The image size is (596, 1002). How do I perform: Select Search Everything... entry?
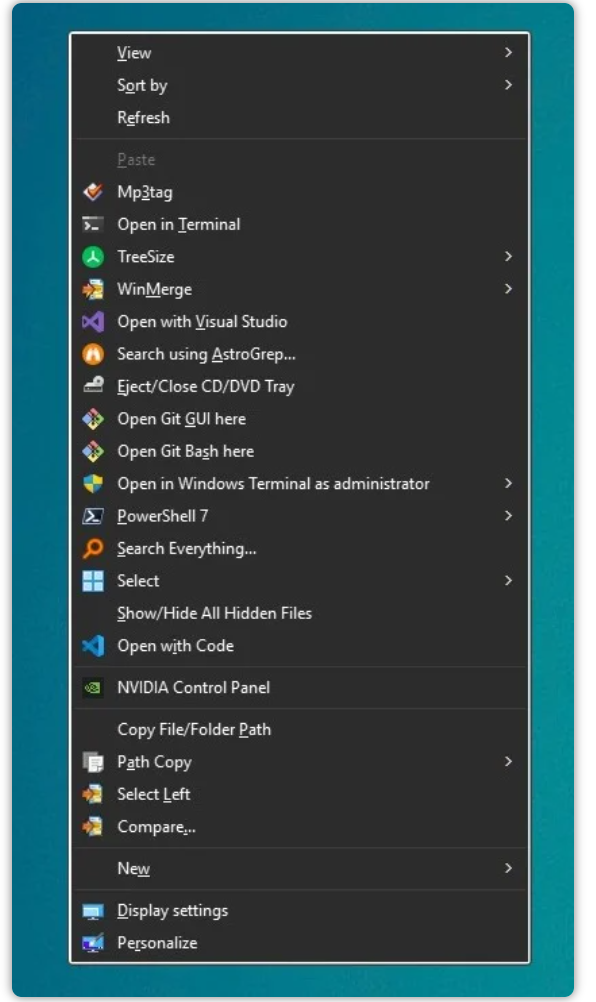[187, 549]
